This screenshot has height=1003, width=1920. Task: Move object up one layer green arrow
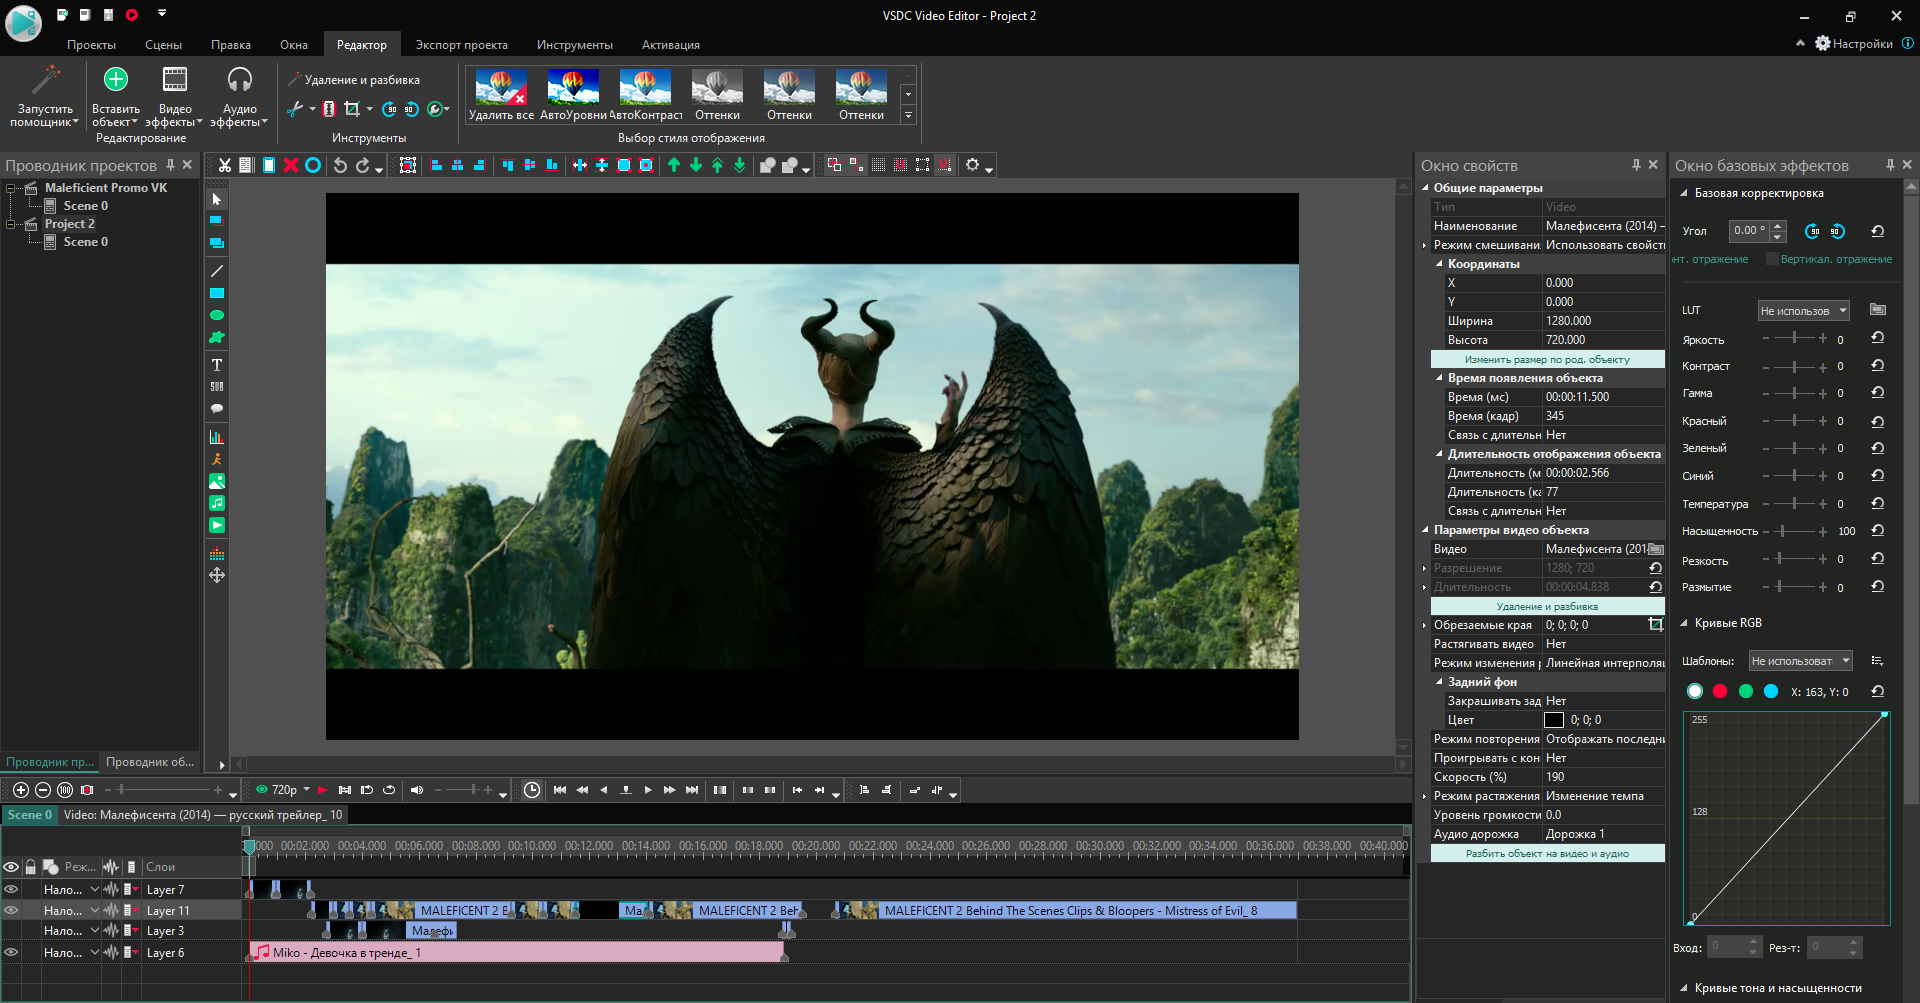coord(674,165)
